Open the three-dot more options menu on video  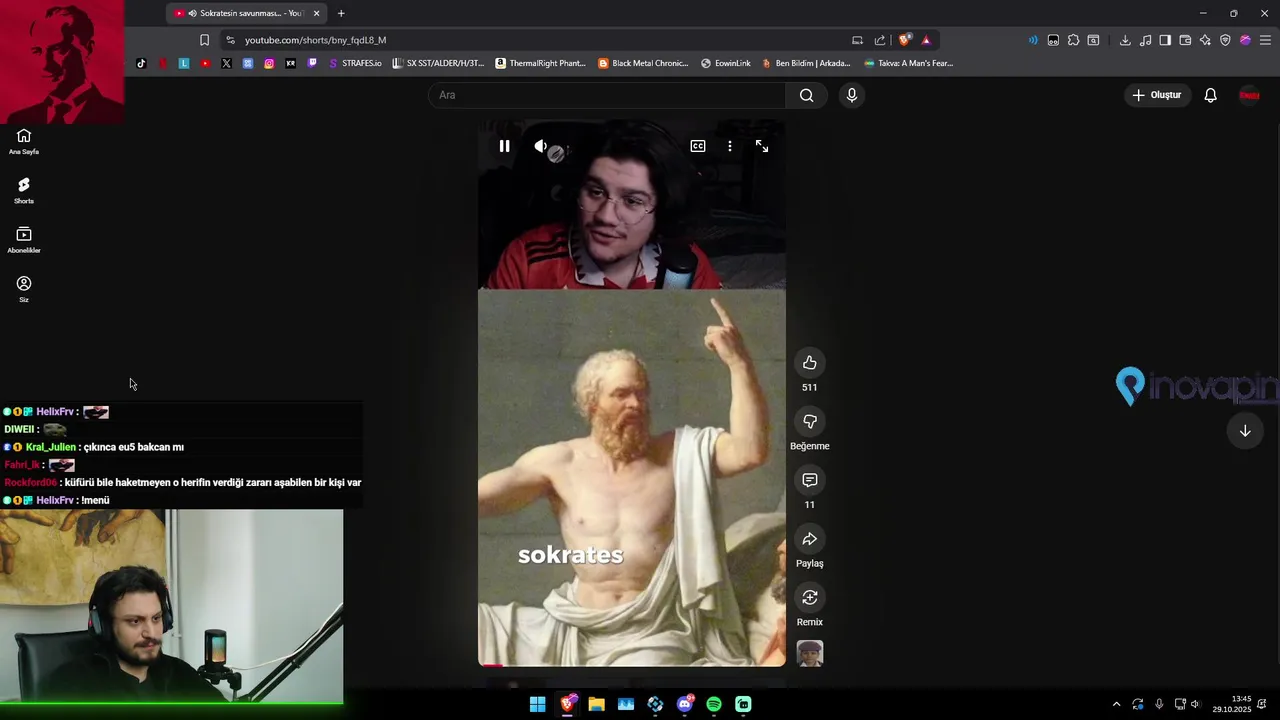[730, 146]
